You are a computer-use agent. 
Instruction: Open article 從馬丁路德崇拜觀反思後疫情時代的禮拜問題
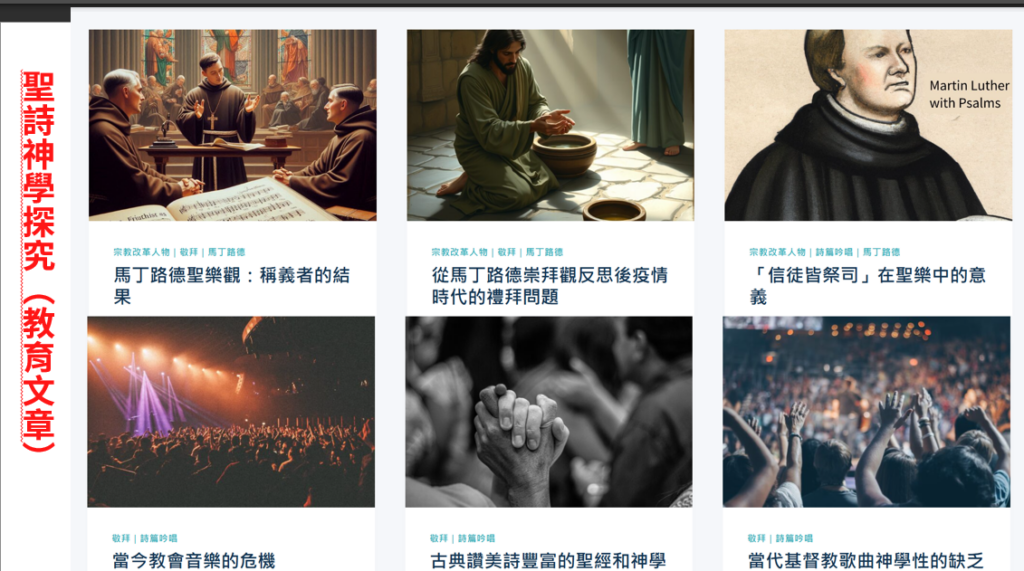pos(549,286)
